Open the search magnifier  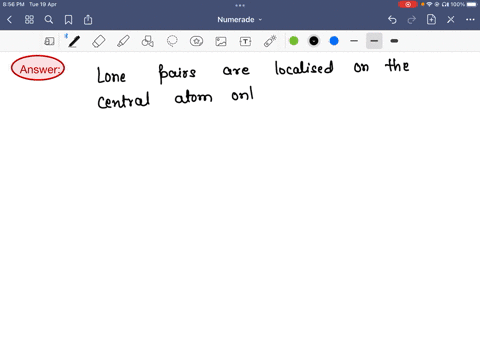49,20
